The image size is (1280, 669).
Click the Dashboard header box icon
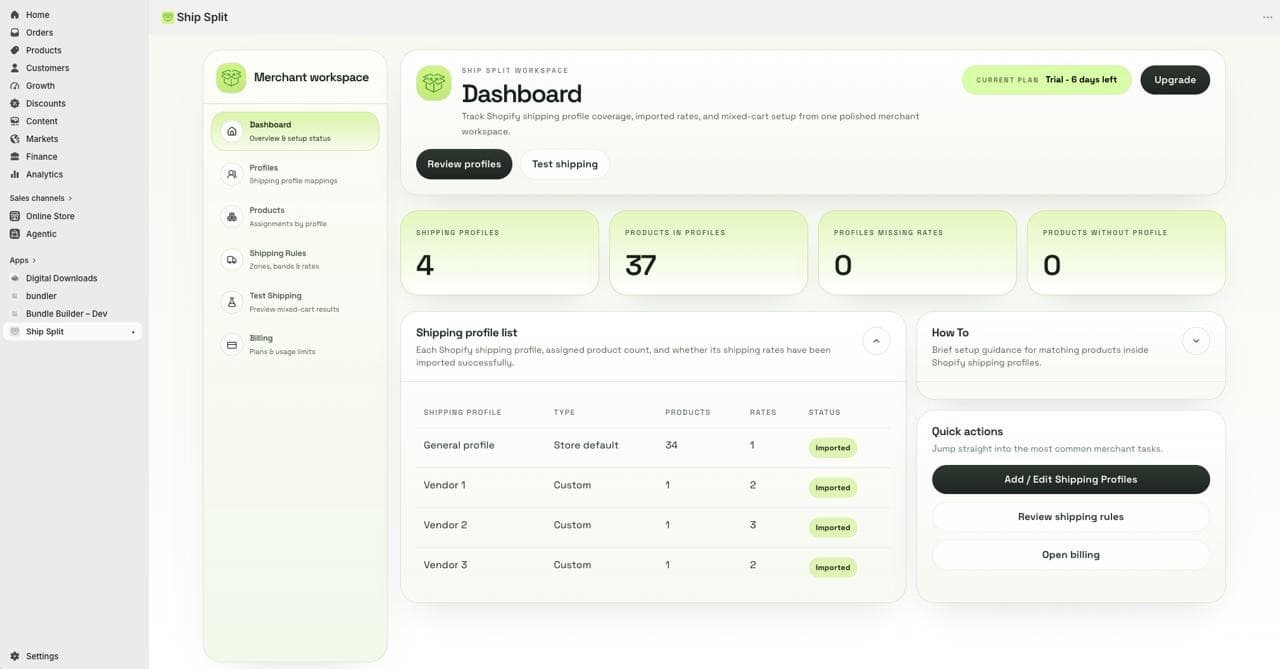tap(434, 83)
